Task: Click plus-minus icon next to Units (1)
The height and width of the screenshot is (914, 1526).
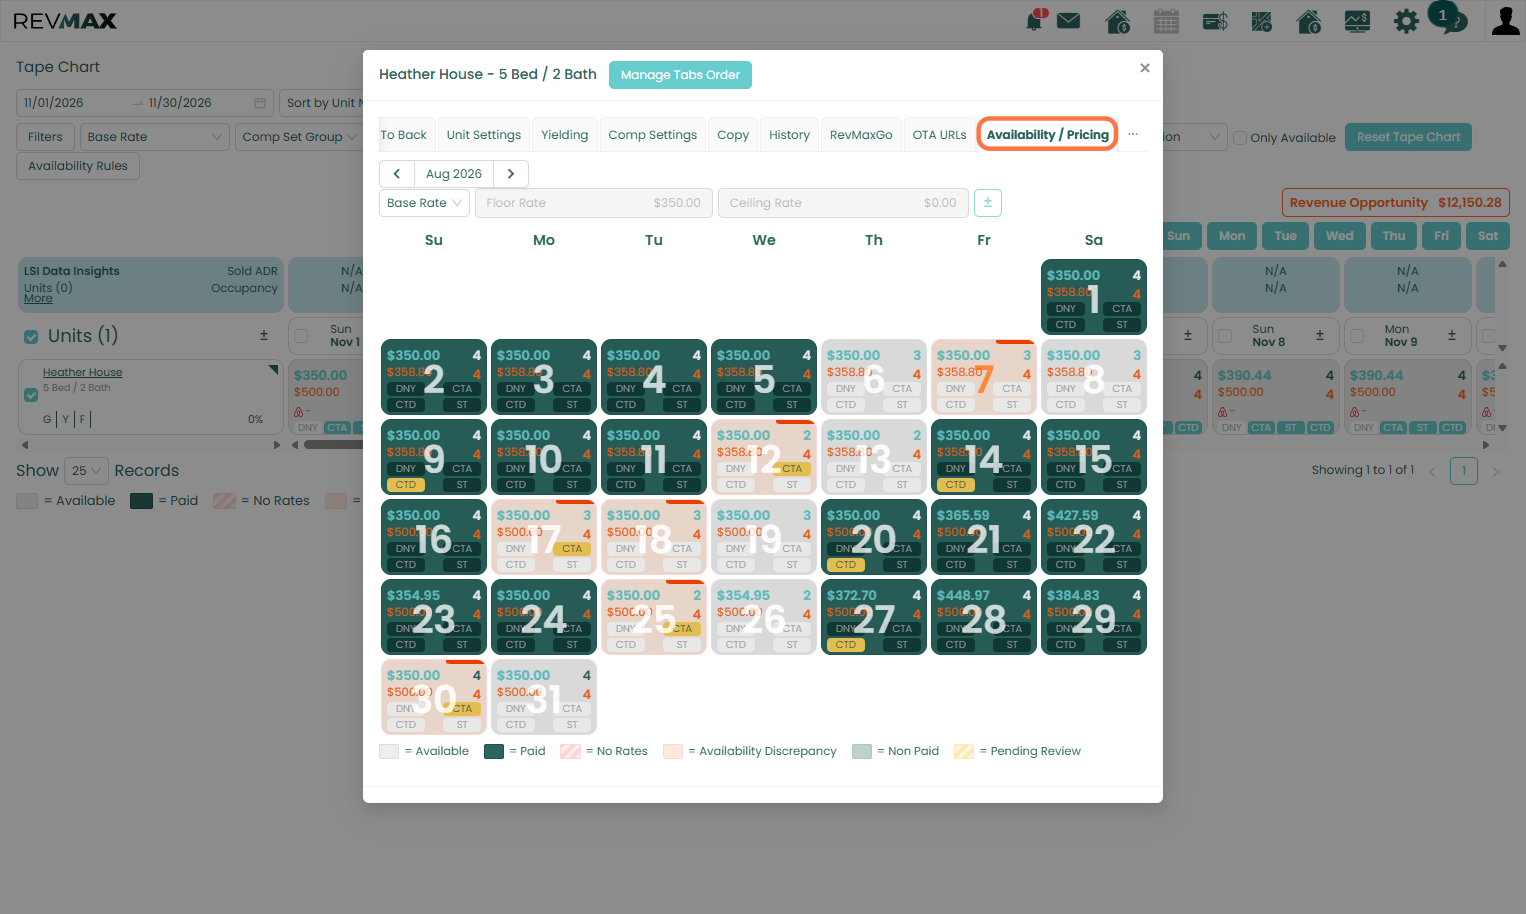Action: tap(264, 335)
